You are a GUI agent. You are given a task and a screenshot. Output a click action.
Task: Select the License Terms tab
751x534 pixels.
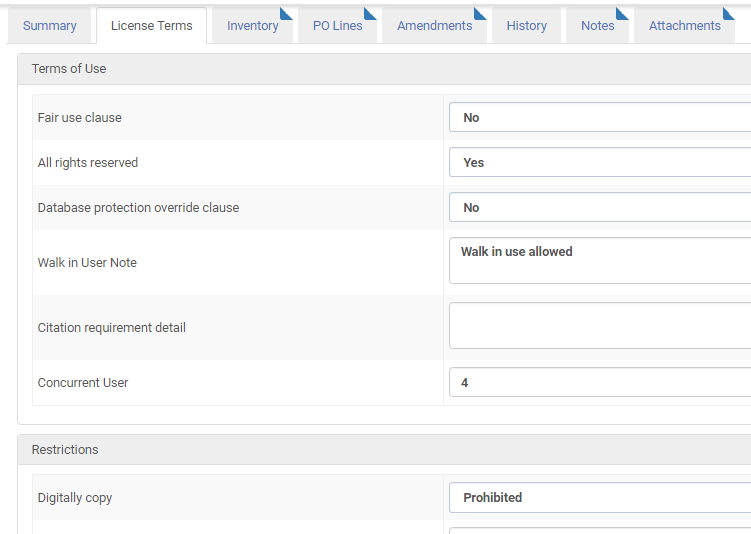tap(151, 26)
